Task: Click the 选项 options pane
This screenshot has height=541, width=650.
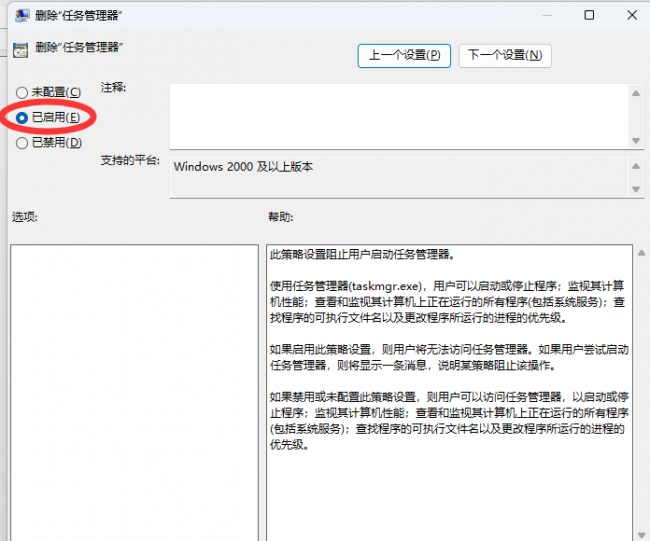Action: click(x=134, y=392)
